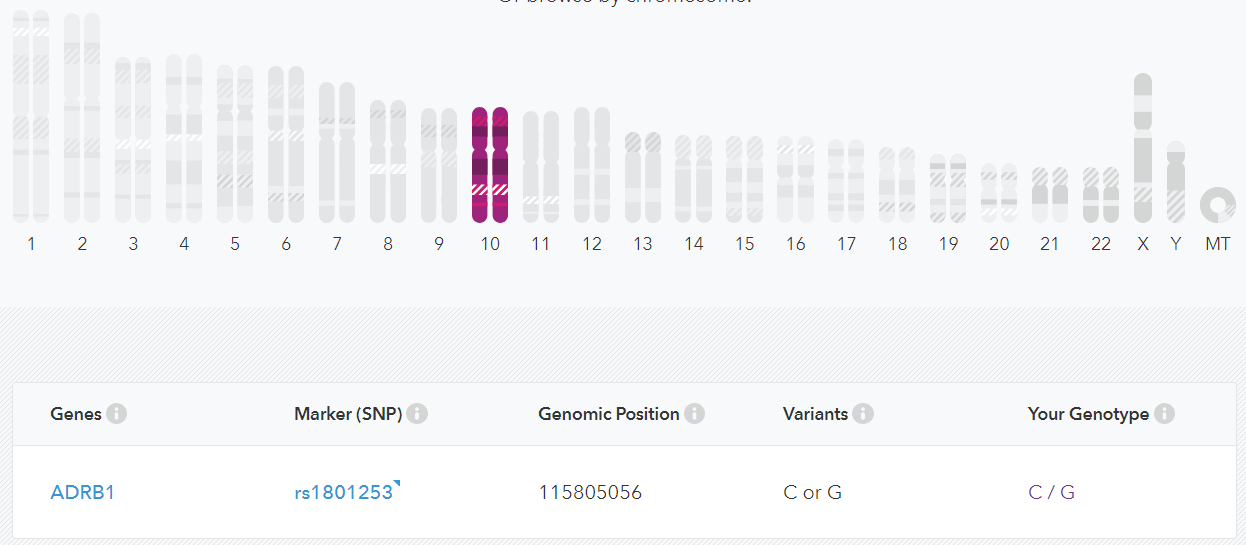Show Genomic Position info tooltip icon
The image size is (1246, 545).
click(x=694, y=414)
